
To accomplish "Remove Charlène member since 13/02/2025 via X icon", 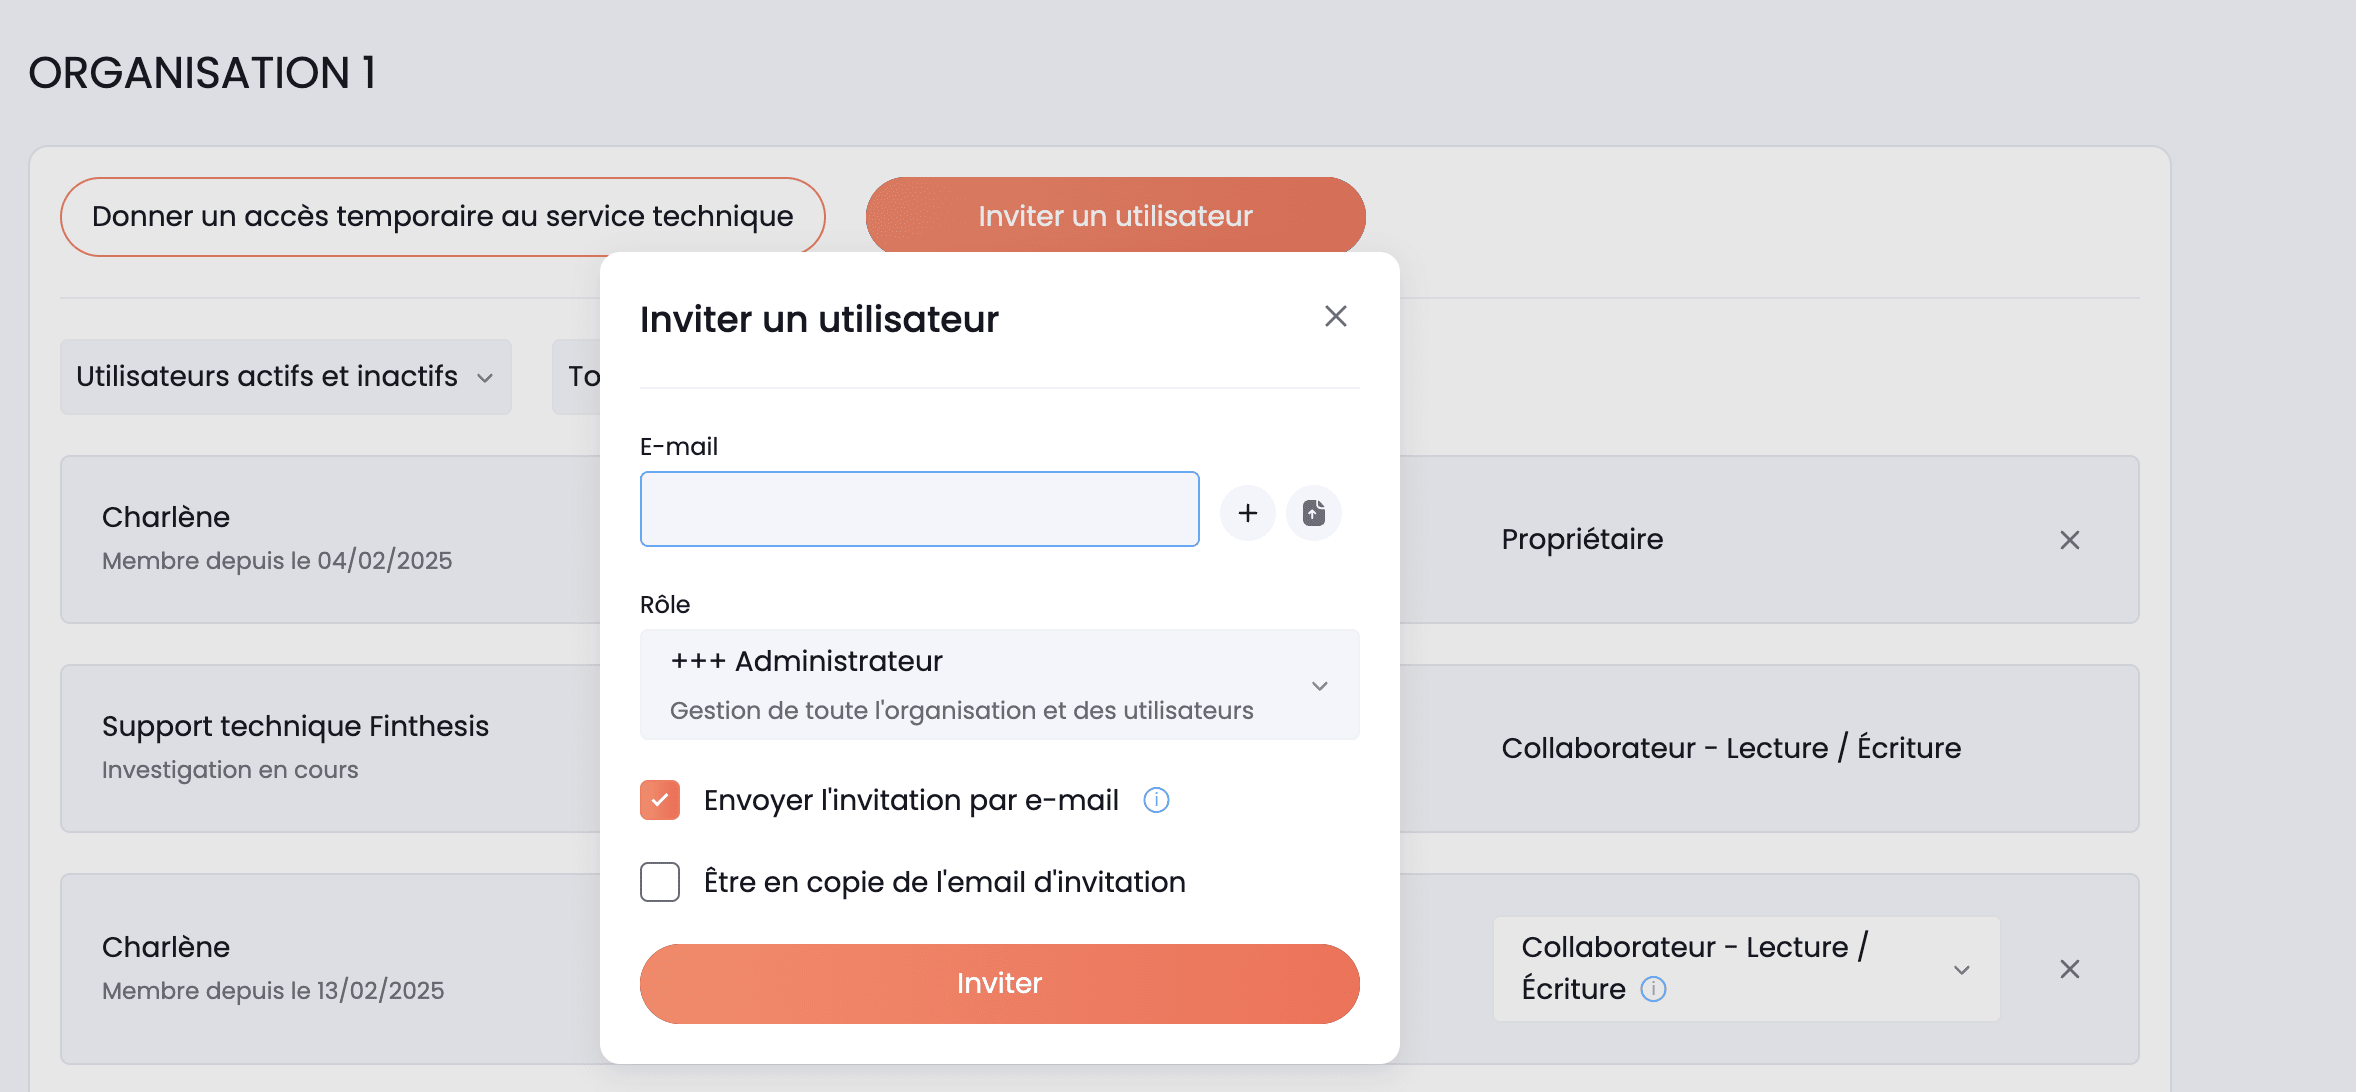I will 2069,969.
